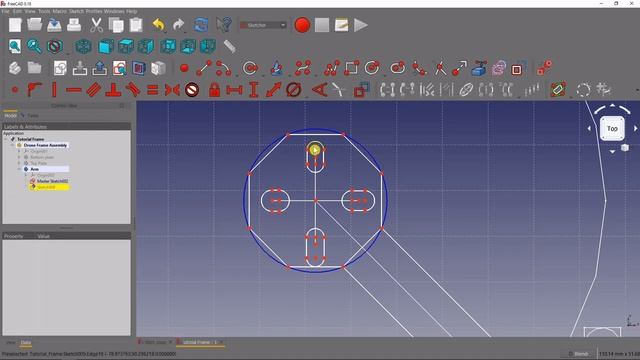Screen dimensions: 640x360
Task: Select the create regular polygon tool
Action: 372,68
